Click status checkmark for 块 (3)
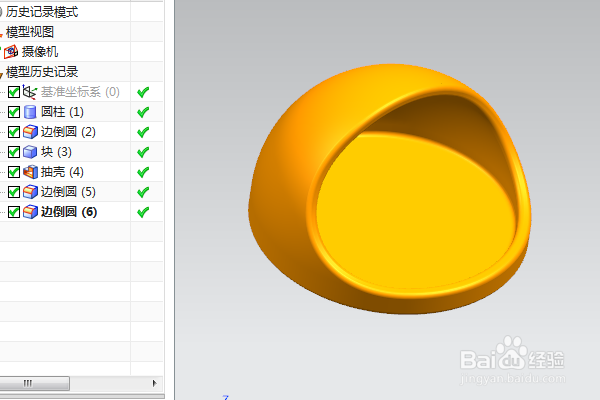Viewport: 600px width, 400px height. (143, 152)
